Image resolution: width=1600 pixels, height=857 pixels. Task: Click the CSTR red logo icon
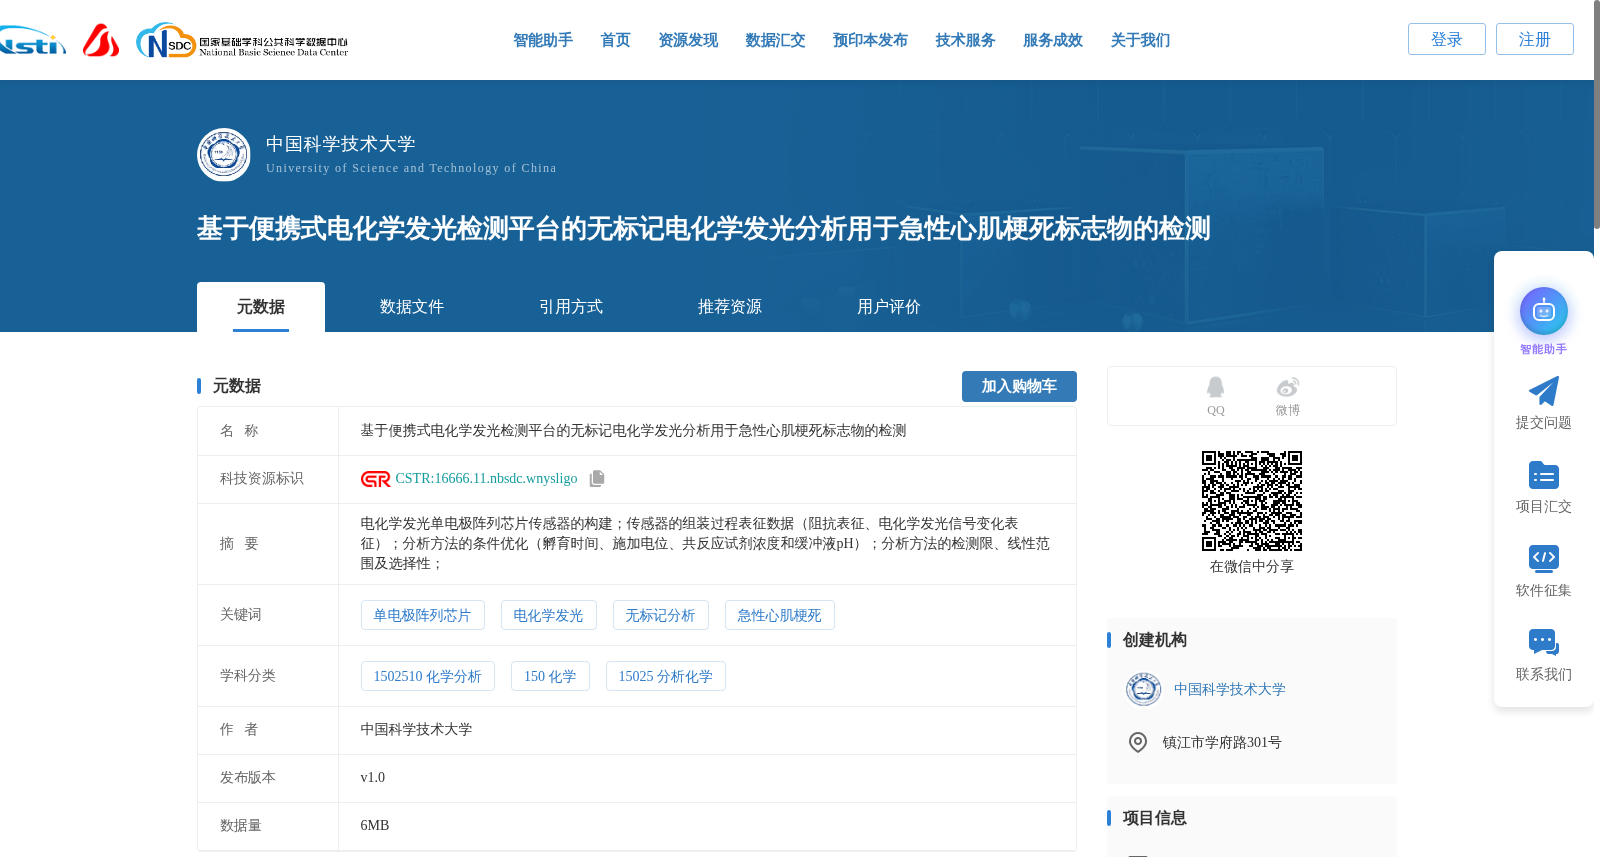point(376,479)
